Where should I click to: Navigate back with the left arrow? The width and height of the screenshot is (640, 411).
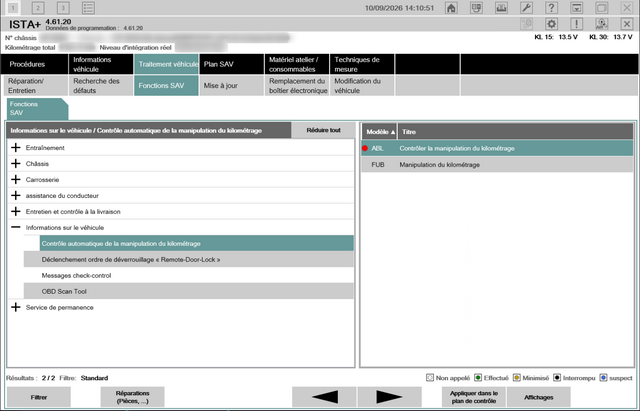tap(324, 397)
